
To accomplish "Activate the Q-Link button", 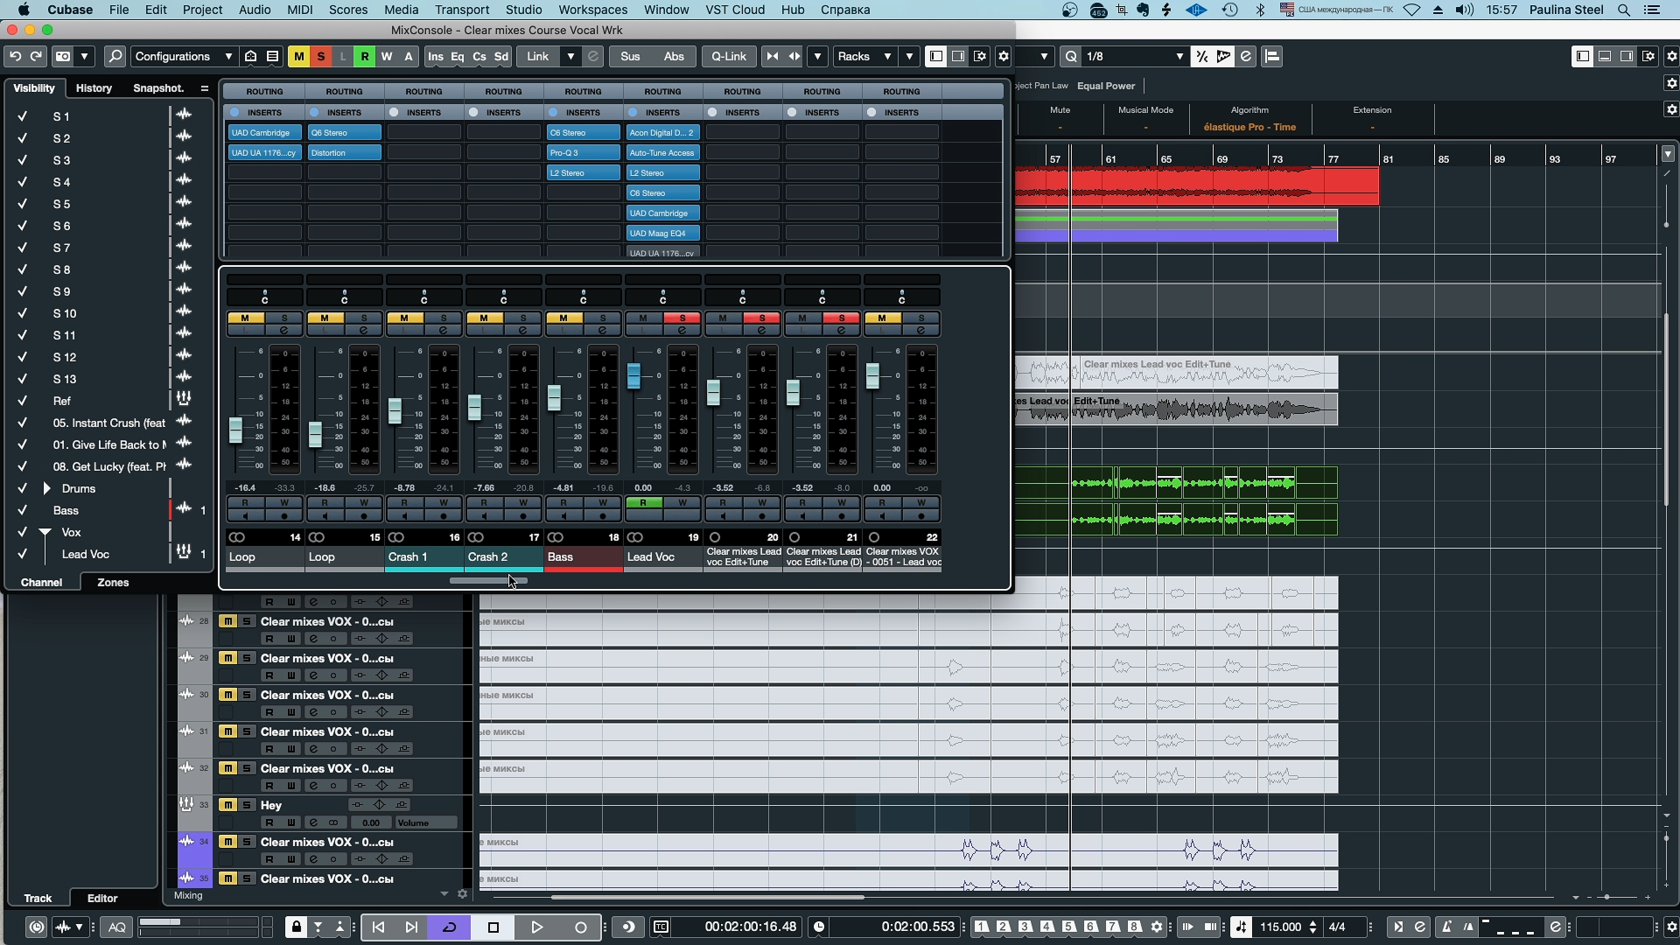I will pyautogui.click(x=728, y=57).
